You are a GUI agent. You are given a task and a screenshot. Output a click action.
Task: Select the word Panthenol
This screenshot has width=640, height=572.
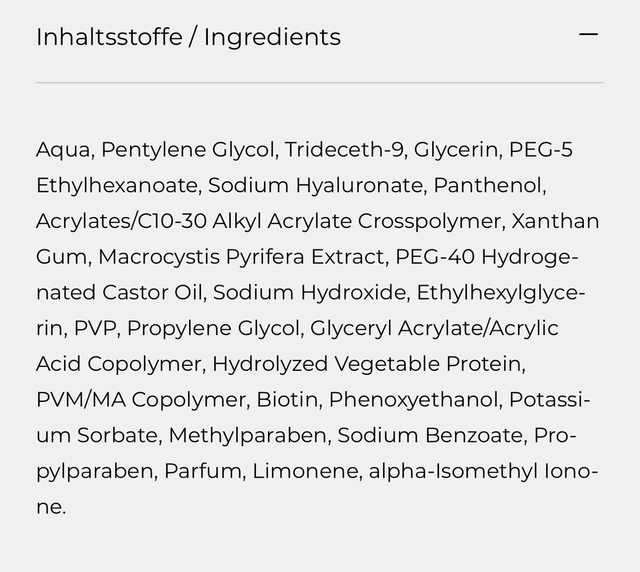click(x=489, y=186)
